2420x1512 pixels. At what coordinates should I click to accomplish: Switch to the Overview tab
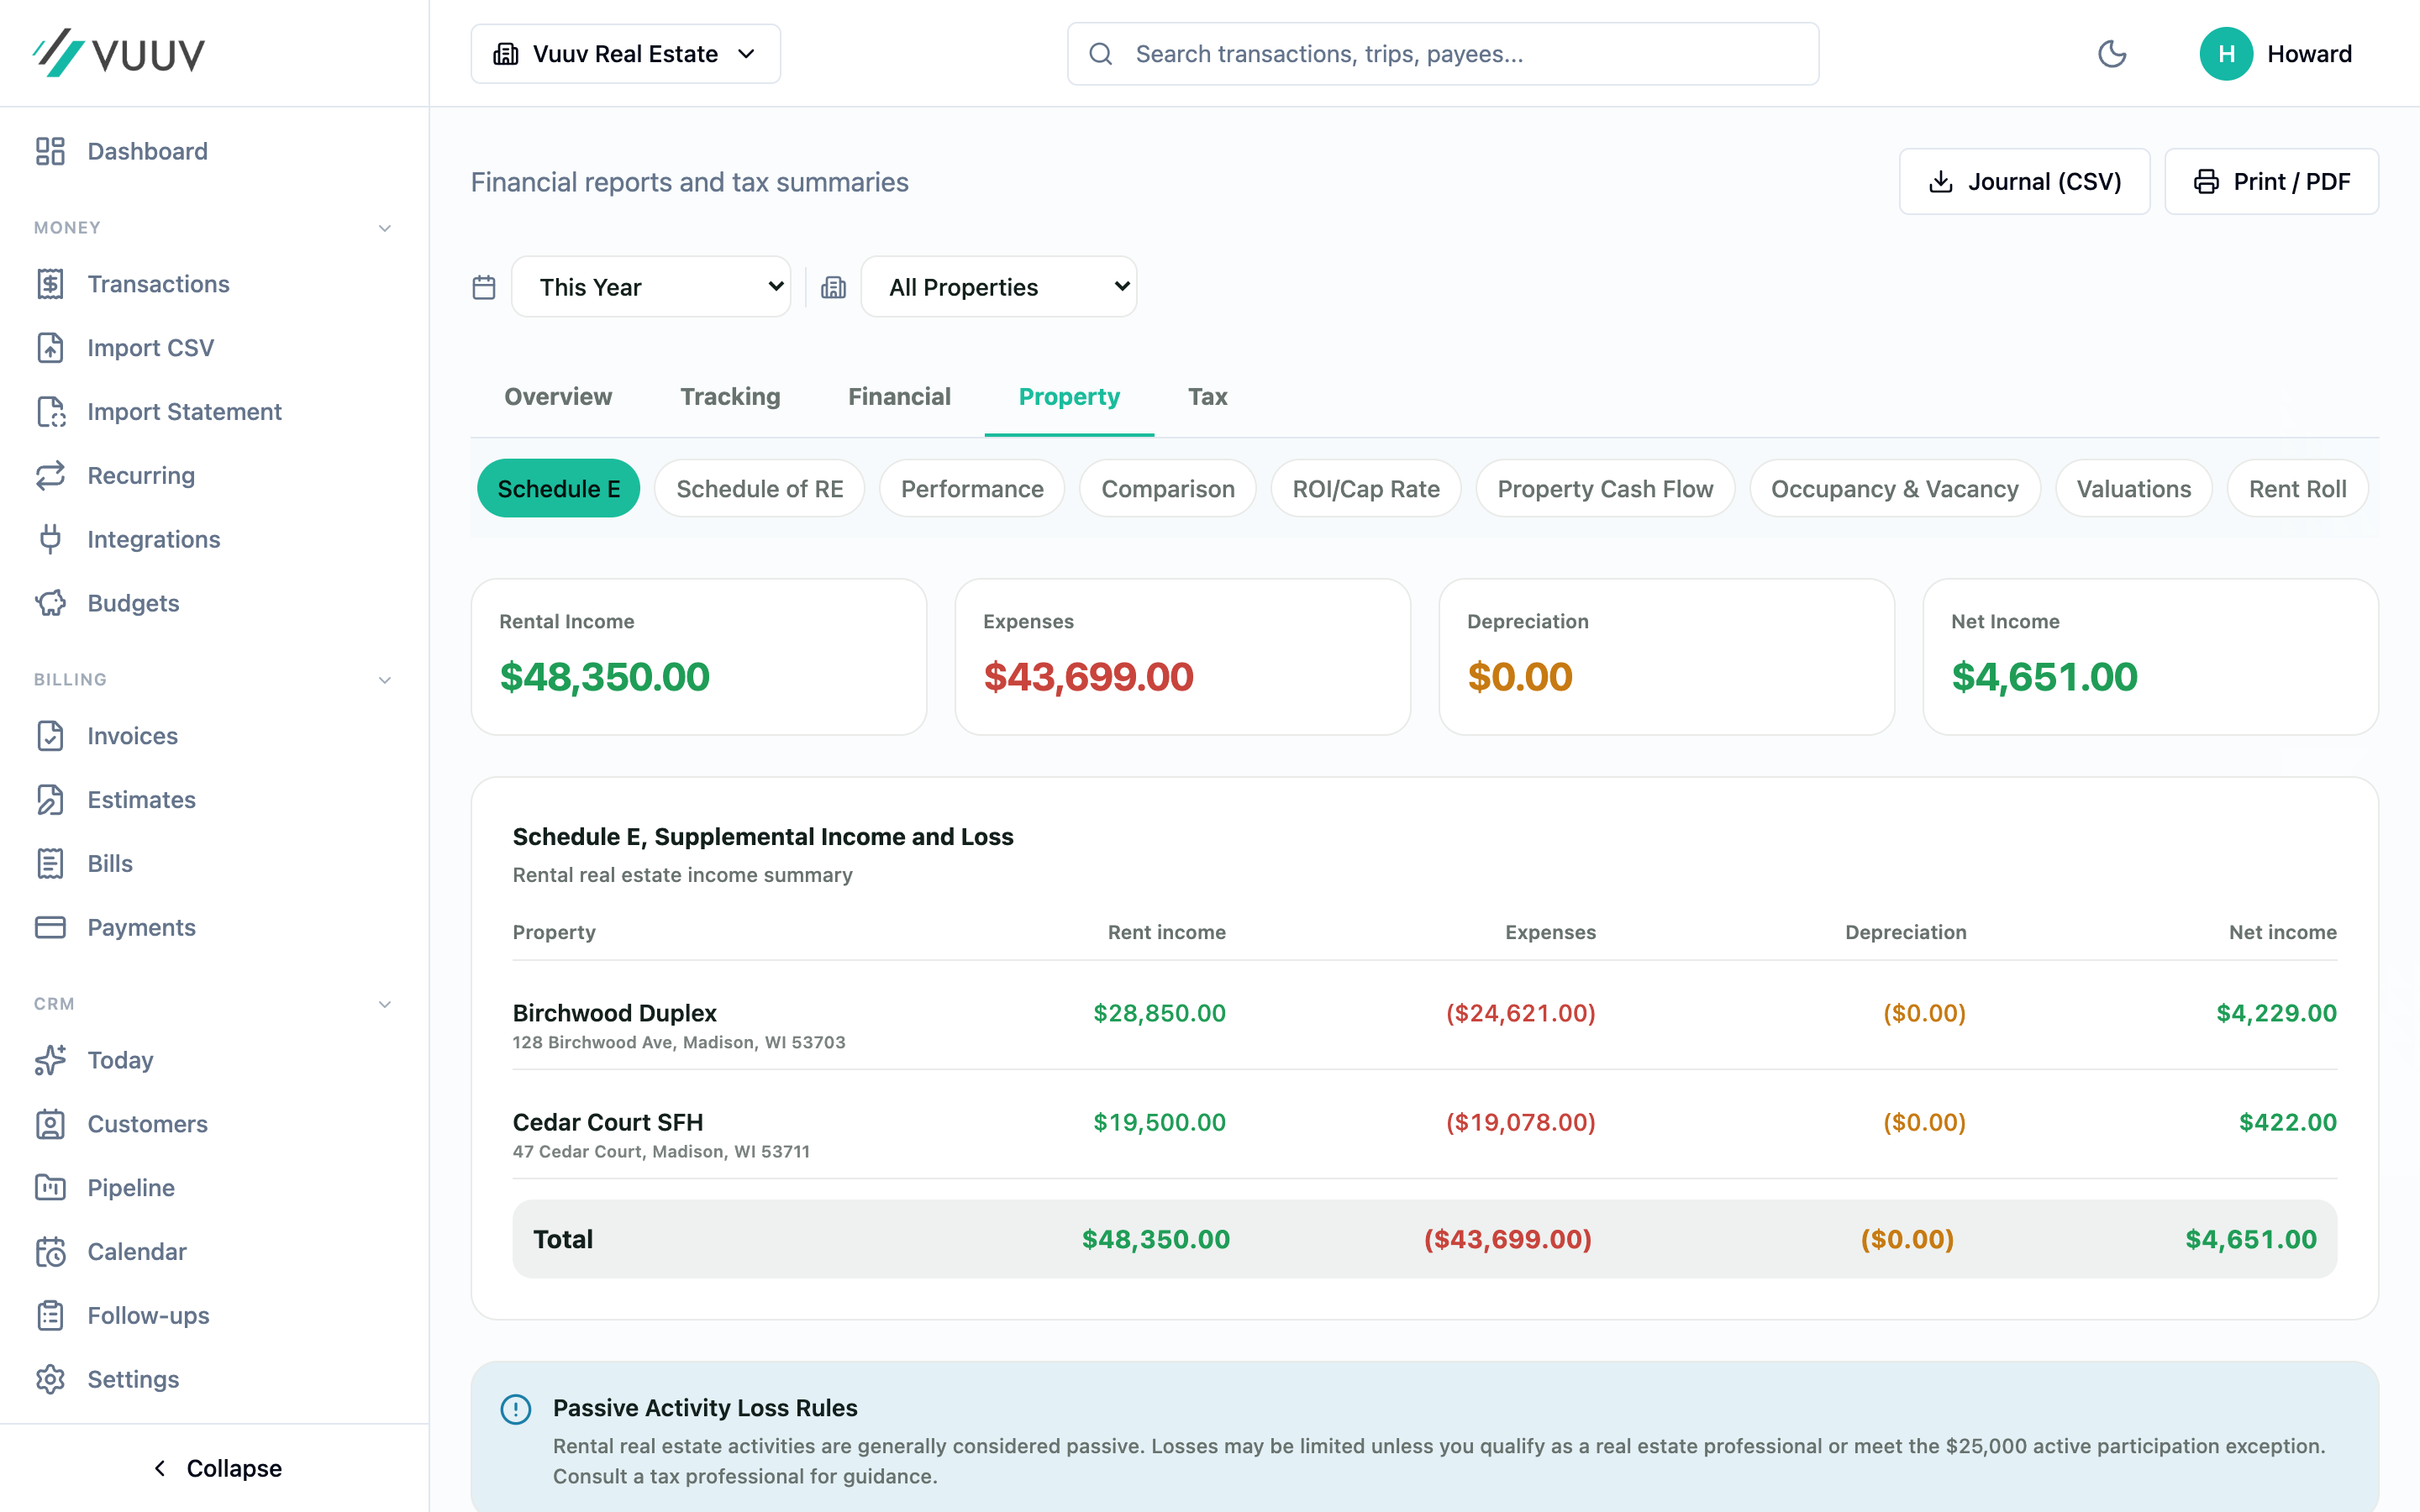[x=558, y=397]
